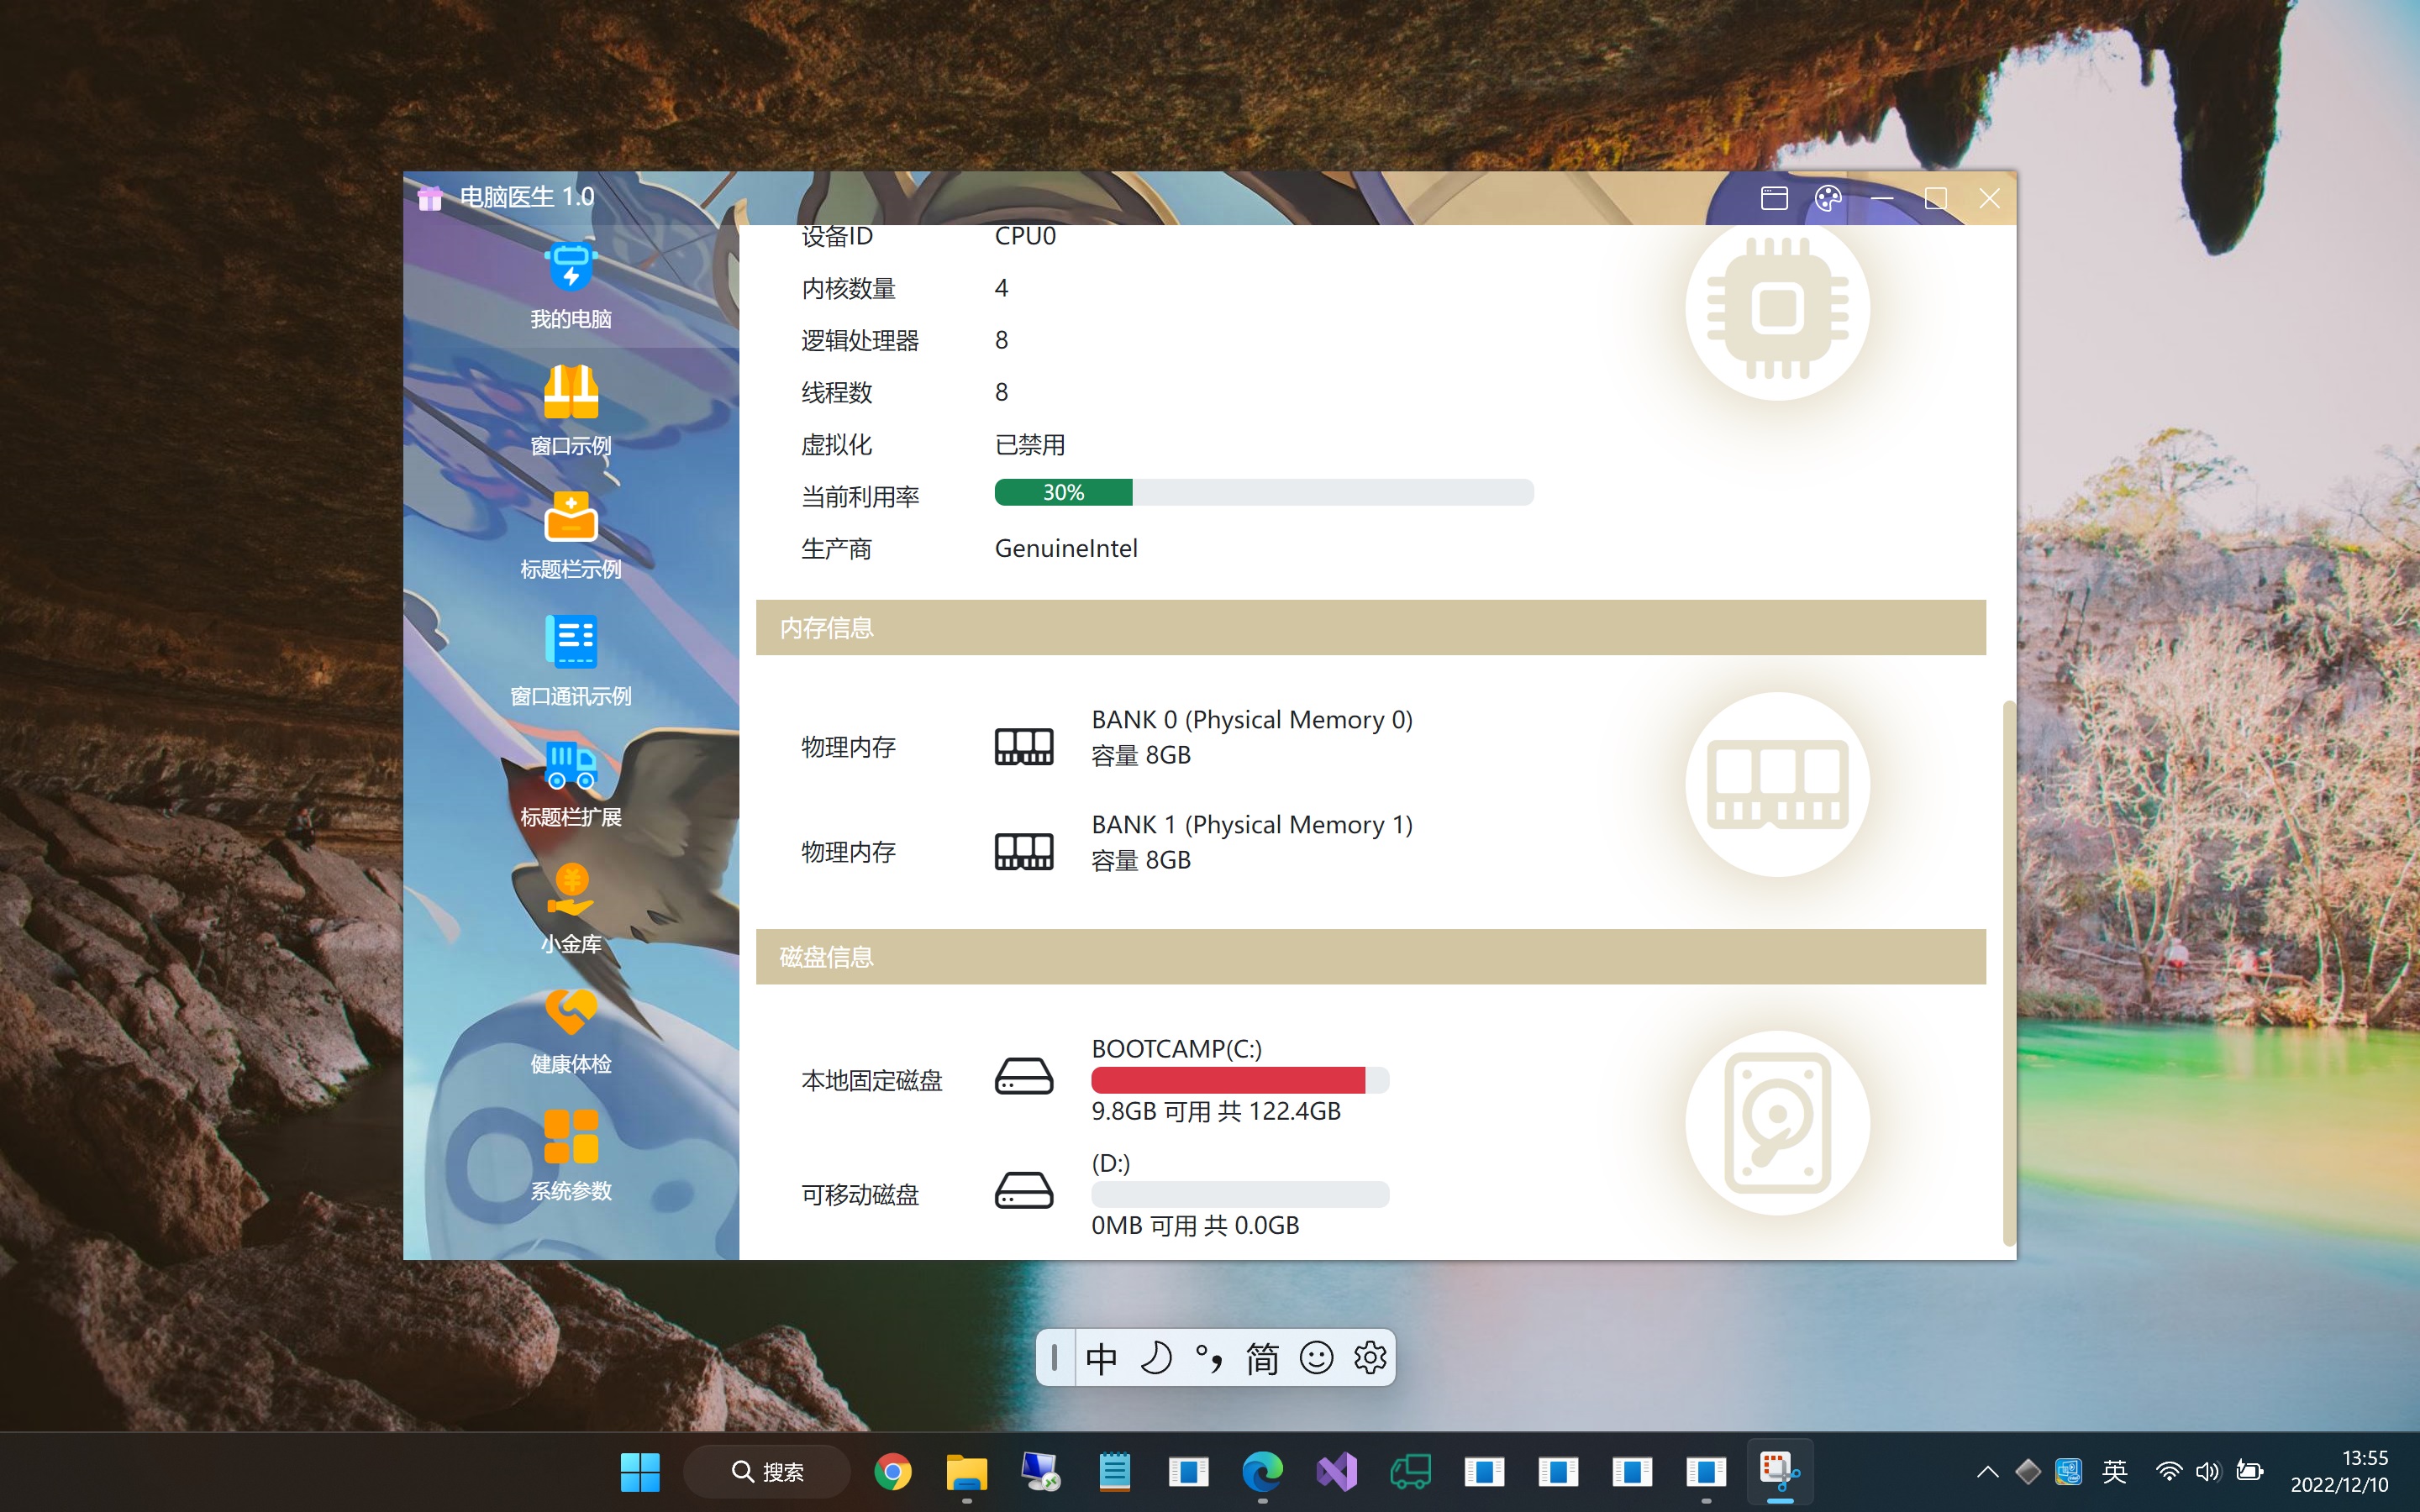The width and height of the screenshot is (2420, 1512).
Task: Go to the 健康体检 heart icon
Action: tap(570, 1013)
